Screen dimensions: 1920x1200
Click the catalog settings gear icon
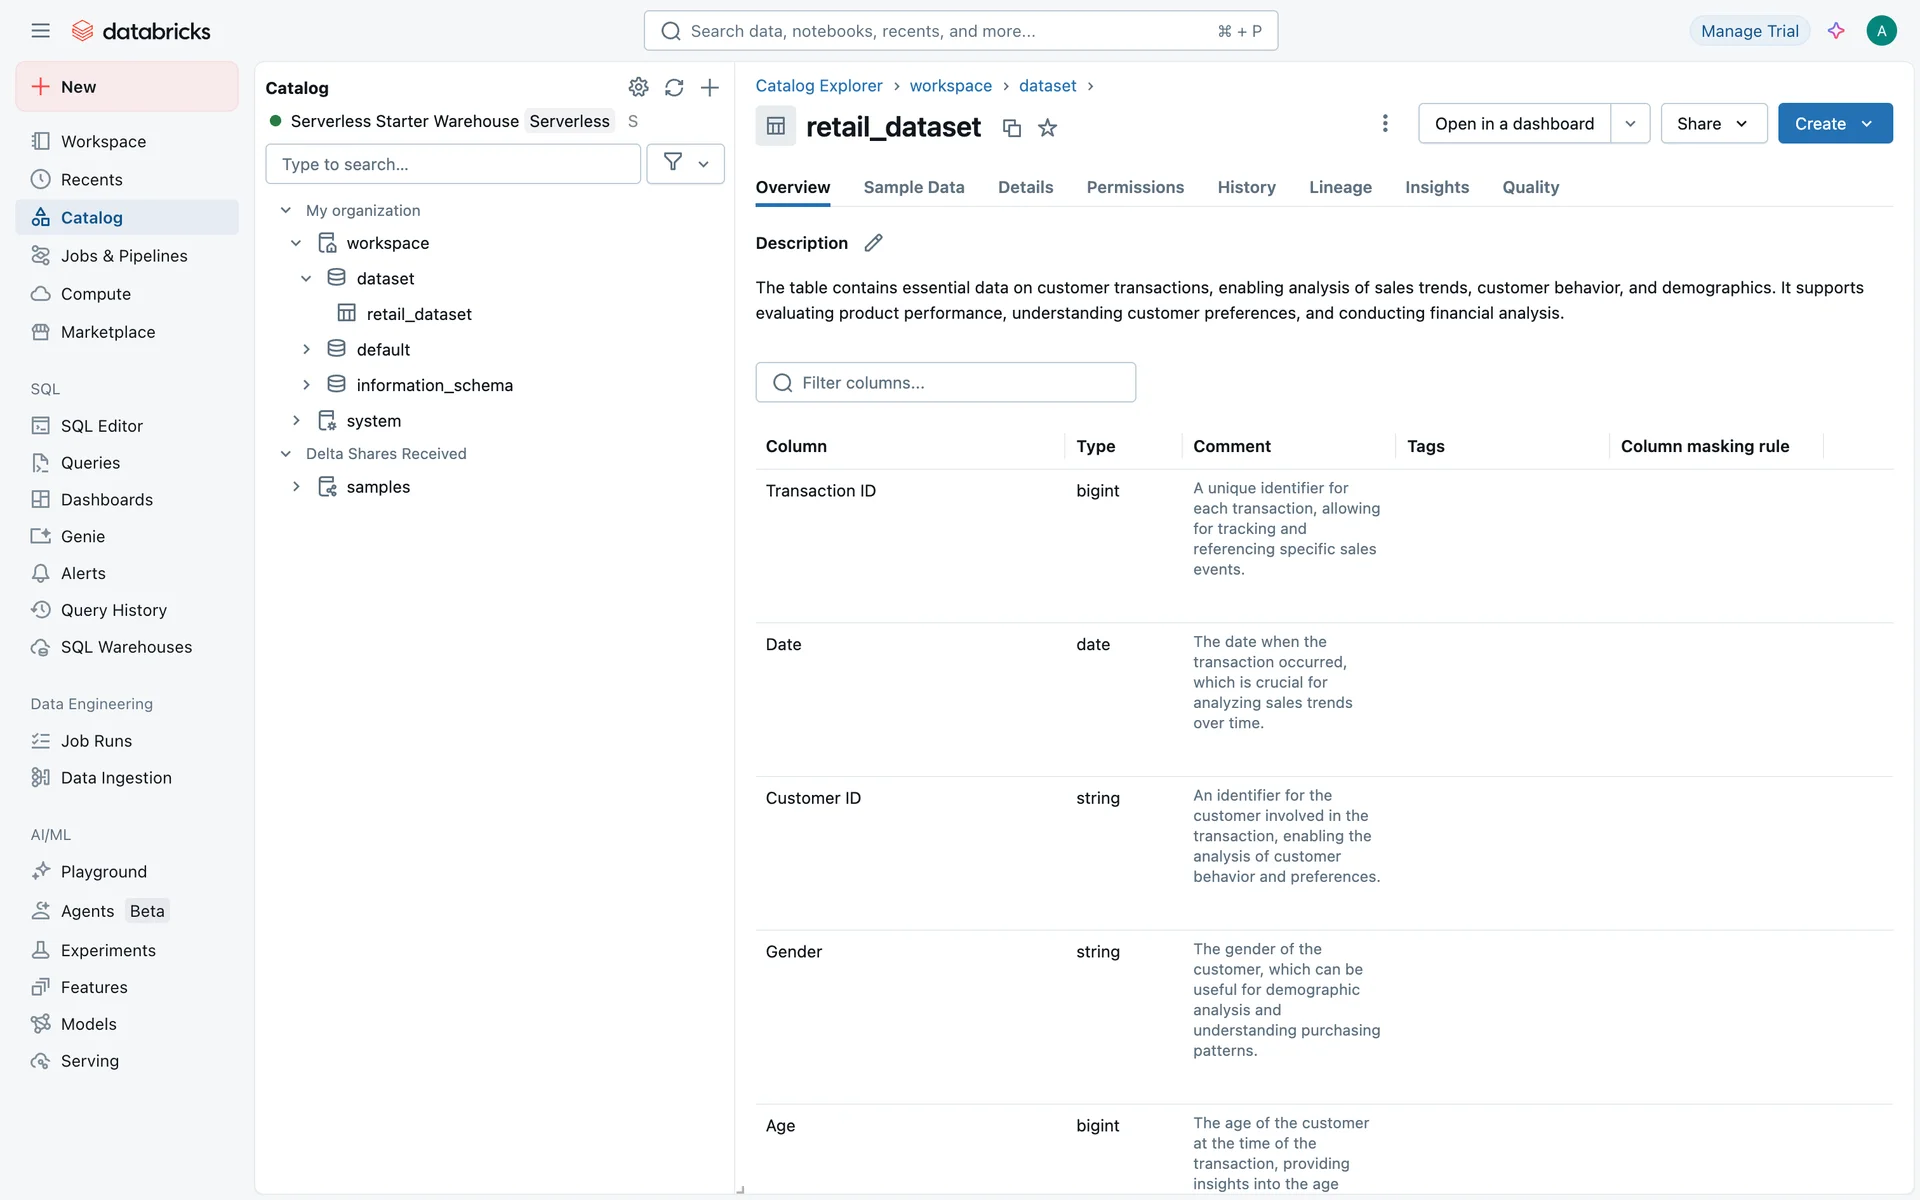638,88
